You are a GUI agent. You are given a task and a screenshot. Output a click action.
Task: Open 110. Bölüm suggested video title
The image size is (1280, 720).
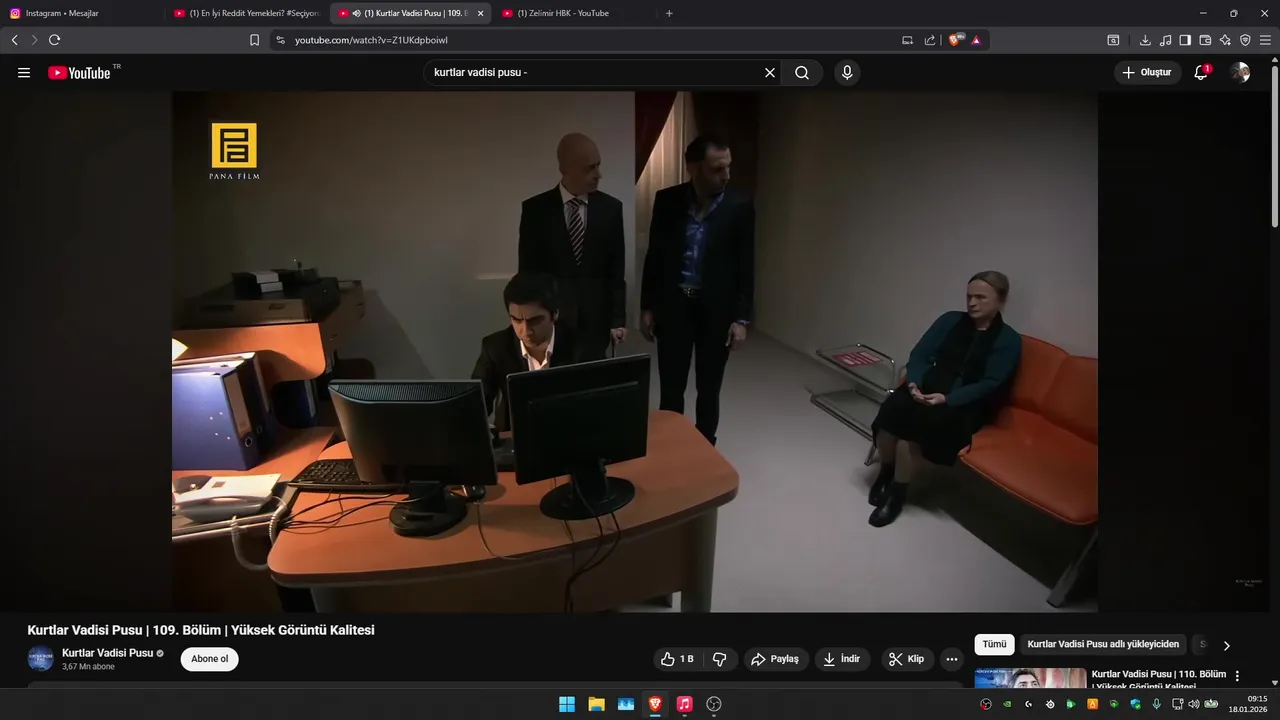[x=1158, y=679]
